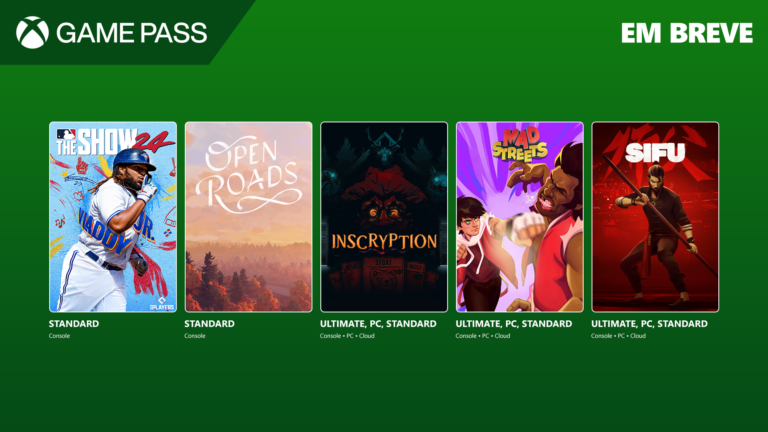Click the MLB logo on The Show cover
Viewport: 768px width, 432px height.
[x=66, y=134]
